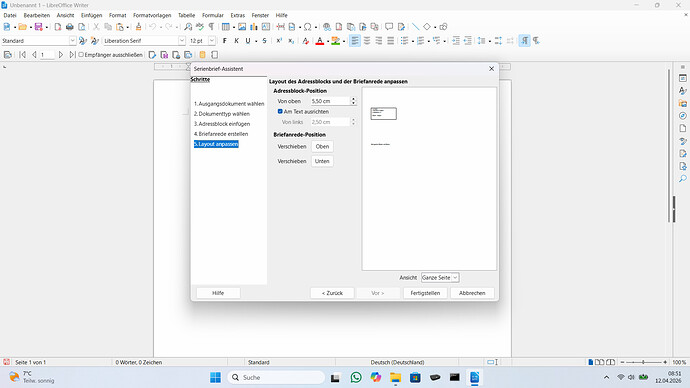Viewport: 690px width, 388px height.
Task: Open the Formatvorlagen menu
Action: [x=152, y=15]
